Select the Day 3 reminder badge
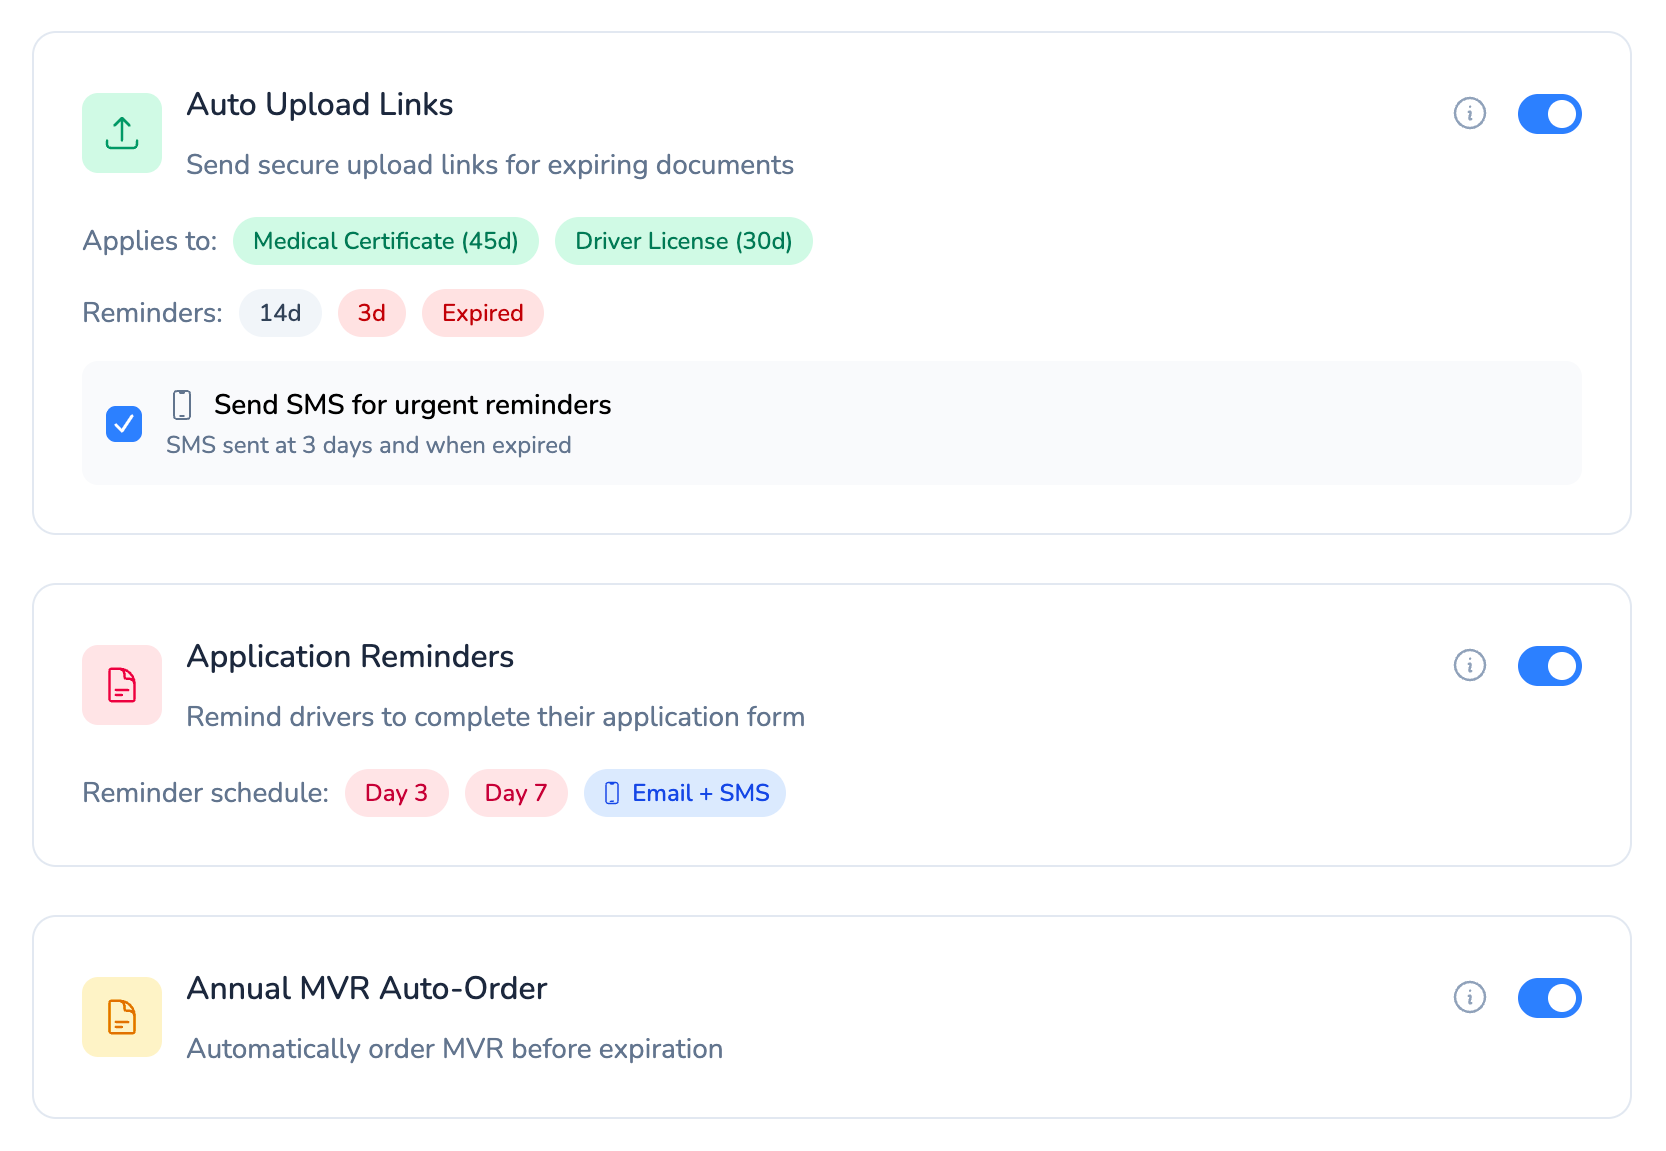Viewport: 1666px width, 1151px height. point(396,793)
